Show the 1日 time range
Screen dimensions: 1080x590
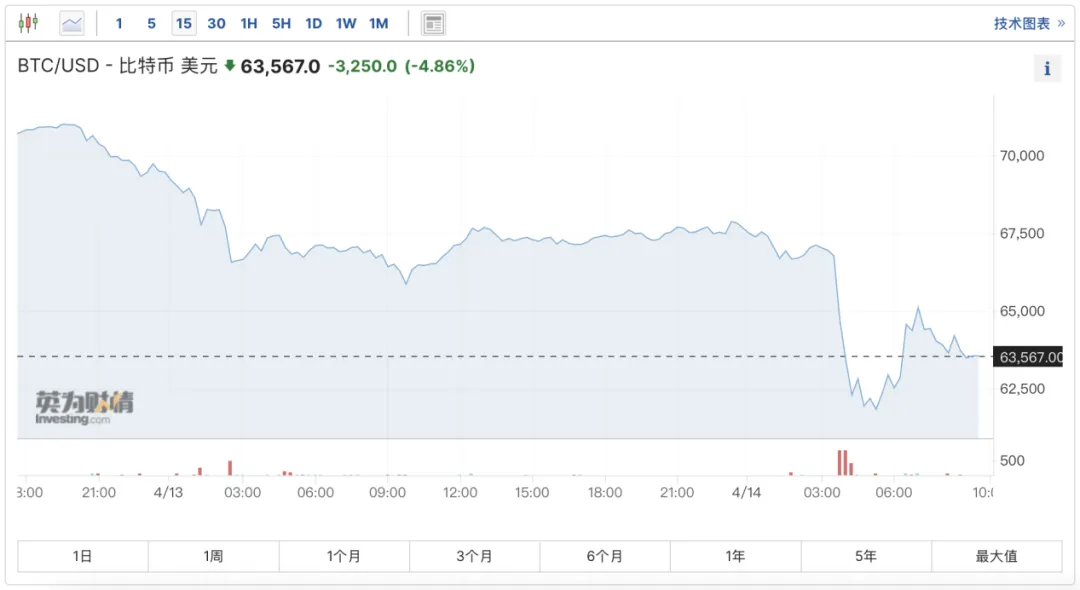click(x=83, y=556)
